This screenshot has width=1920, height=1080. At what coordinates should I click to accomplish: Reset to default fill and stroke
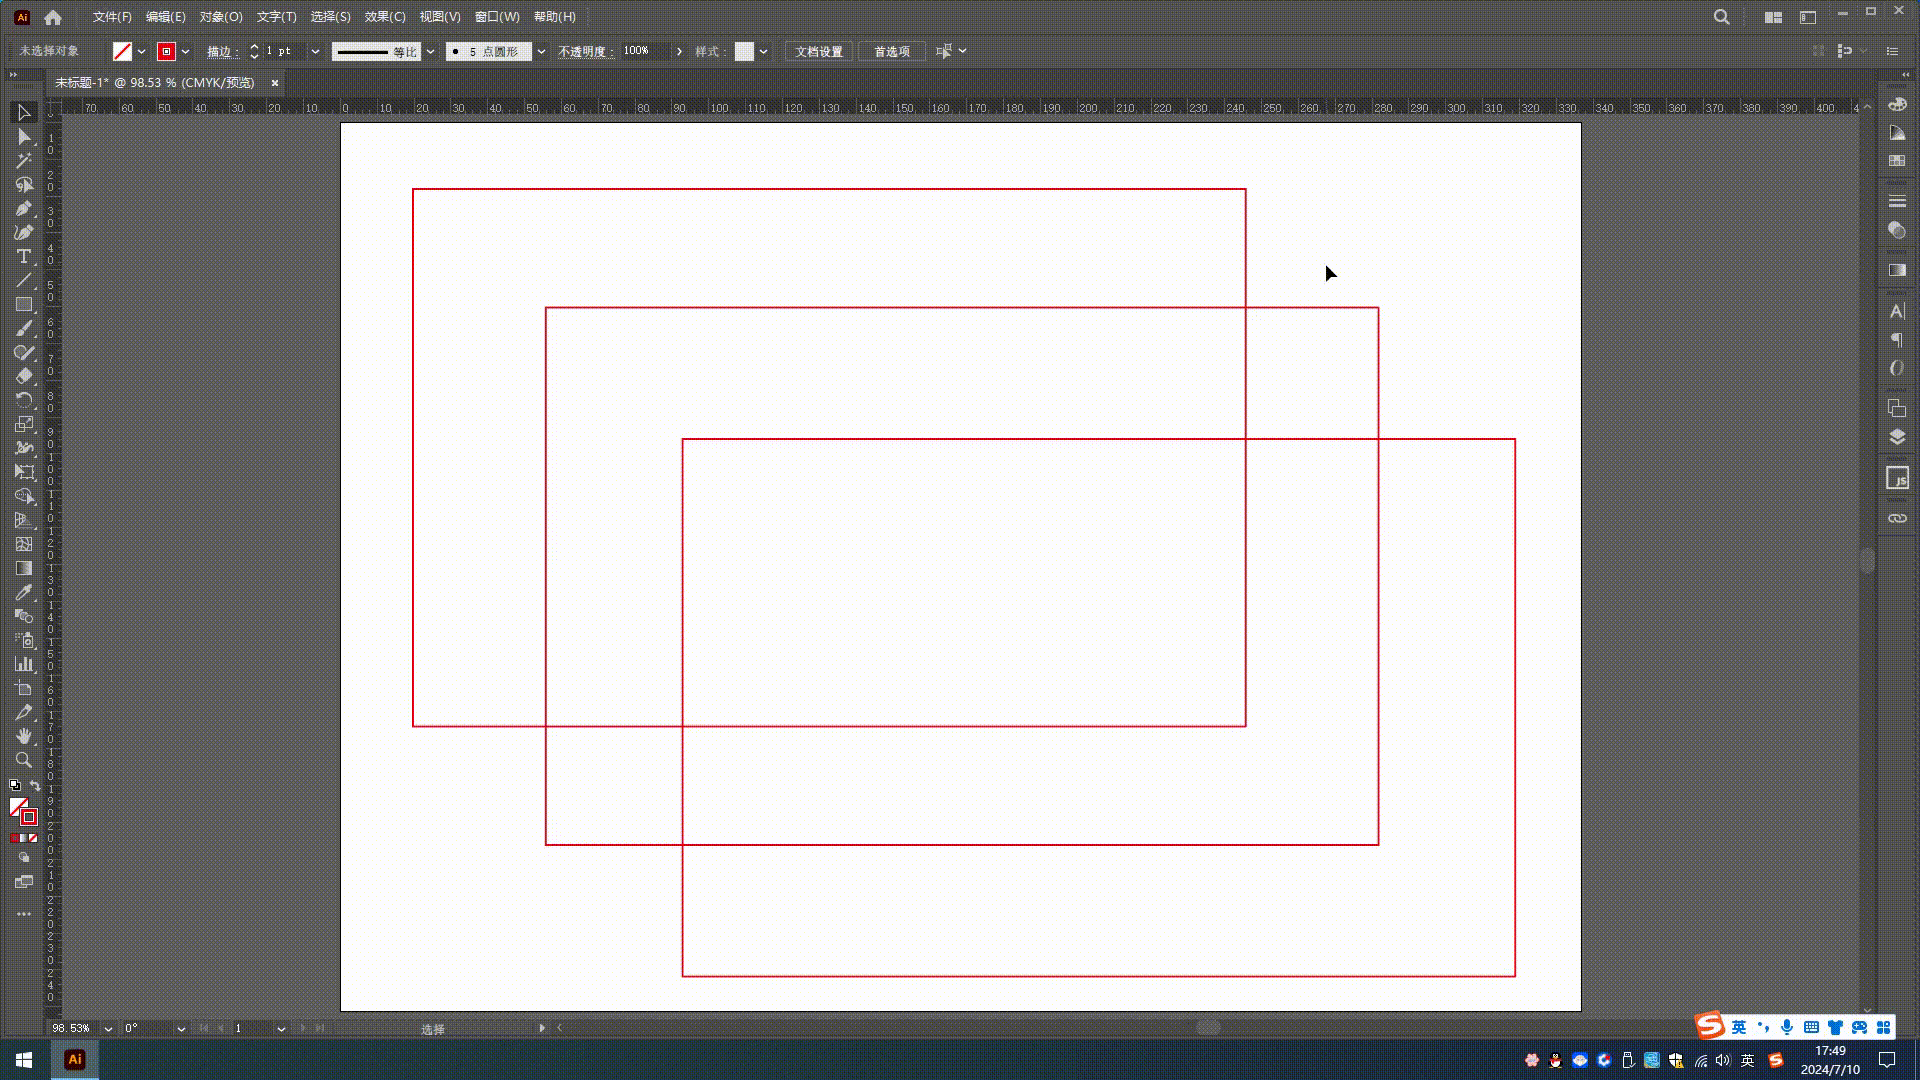[x=15, y=786]
